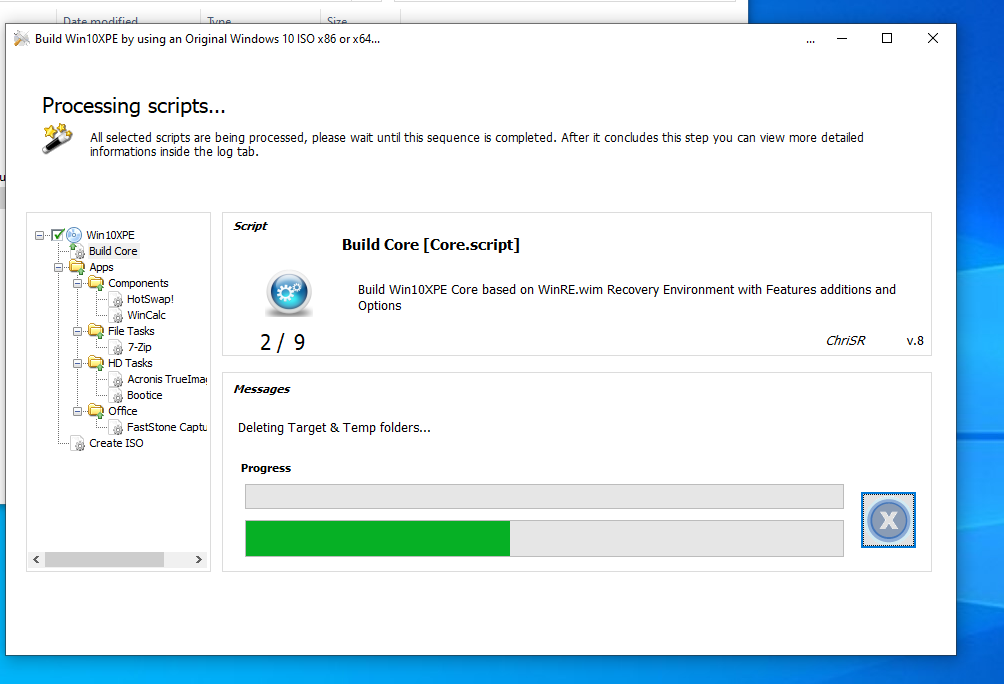1004x684 pixels.
Task: Stop processing with the X button
Action: (888, 520)
